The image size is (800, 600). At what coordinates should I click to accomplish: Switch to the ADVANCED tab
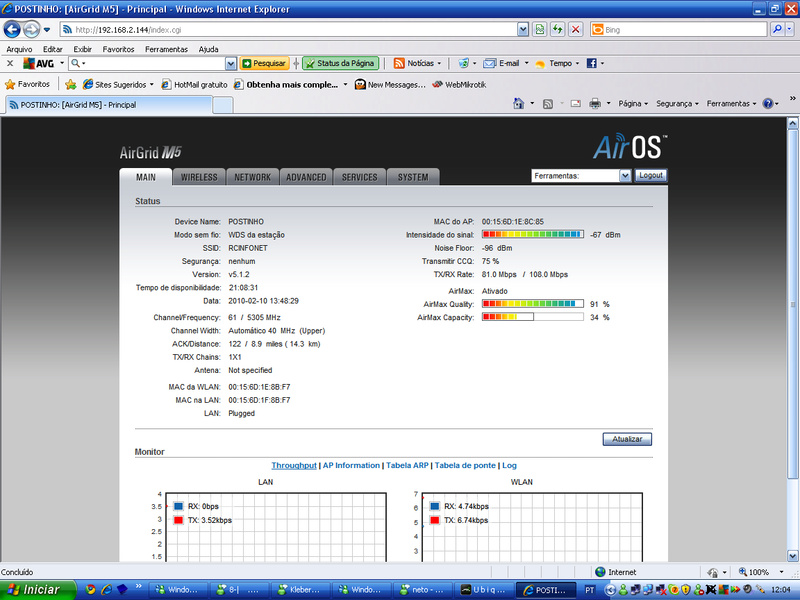(306, 177)
